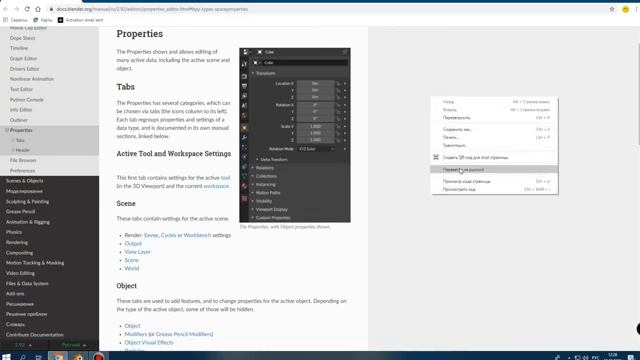Open the Карты bookmark
640x360 pixels.
pyautogui.click(x=42, y=20)
